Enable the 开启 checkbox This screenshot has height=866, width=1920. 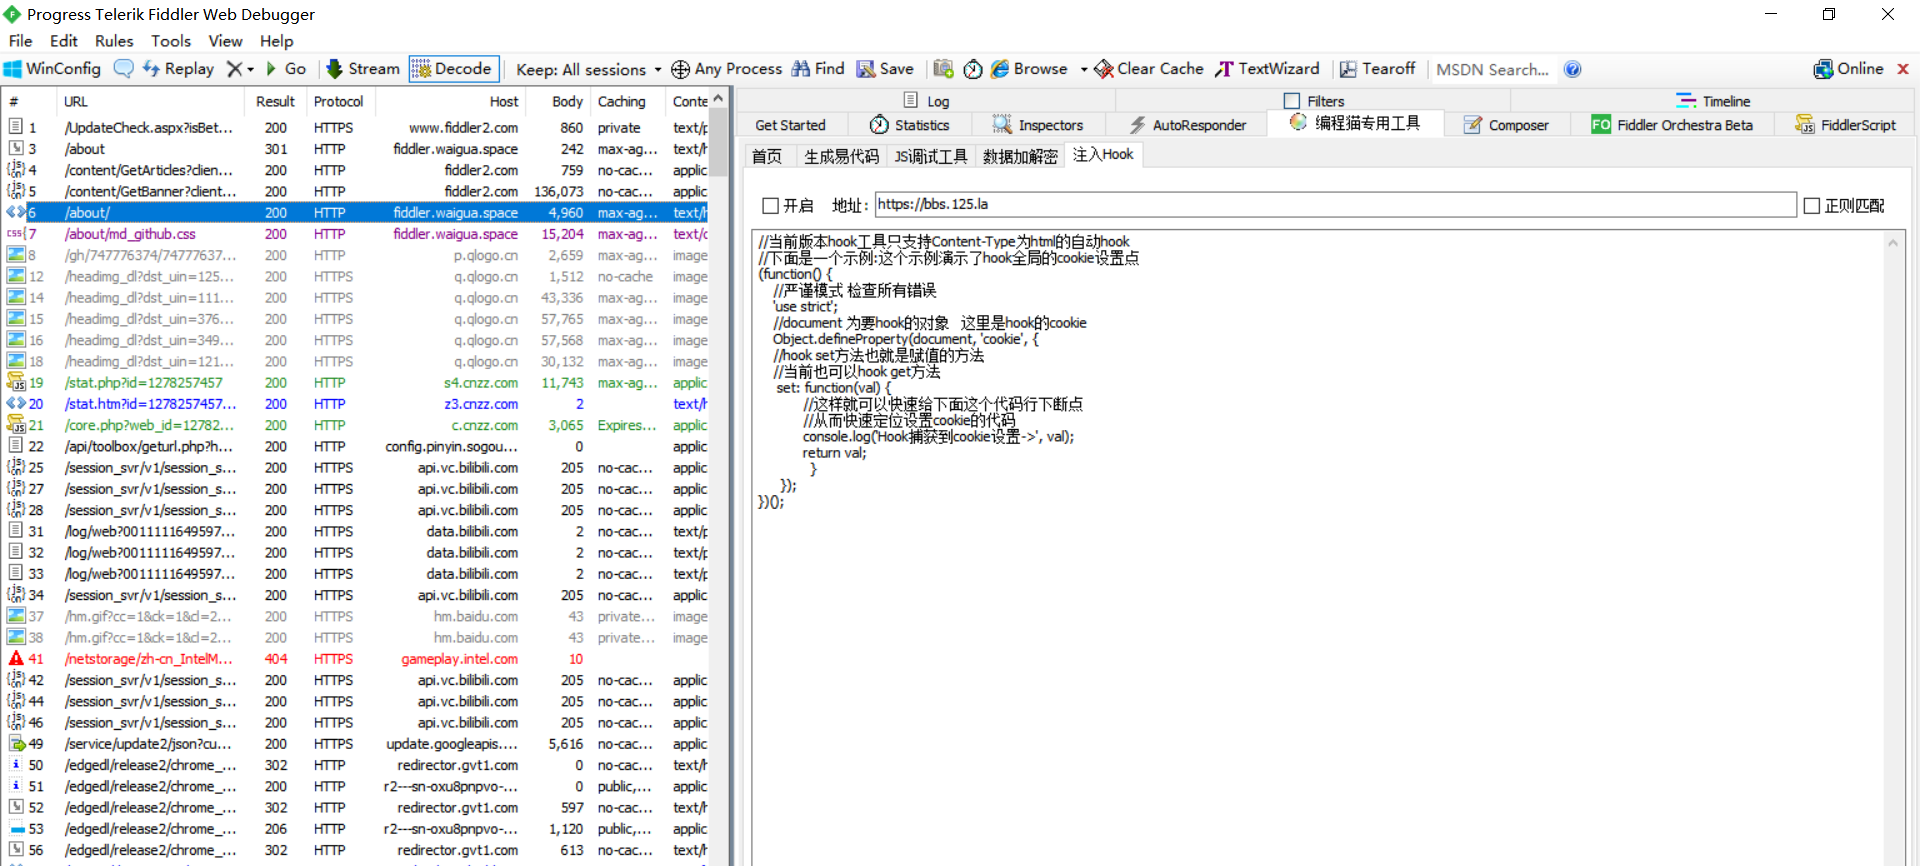pyautogui.click(x=770, y=206)
